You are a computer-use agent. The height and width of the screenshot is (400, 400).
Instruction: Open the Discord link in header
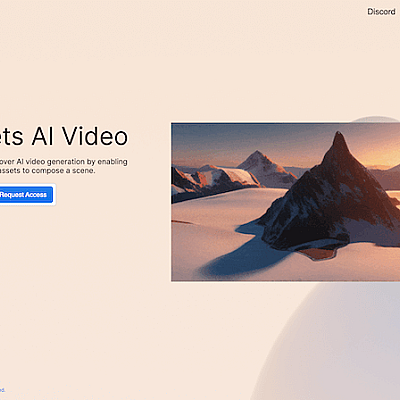381,12
